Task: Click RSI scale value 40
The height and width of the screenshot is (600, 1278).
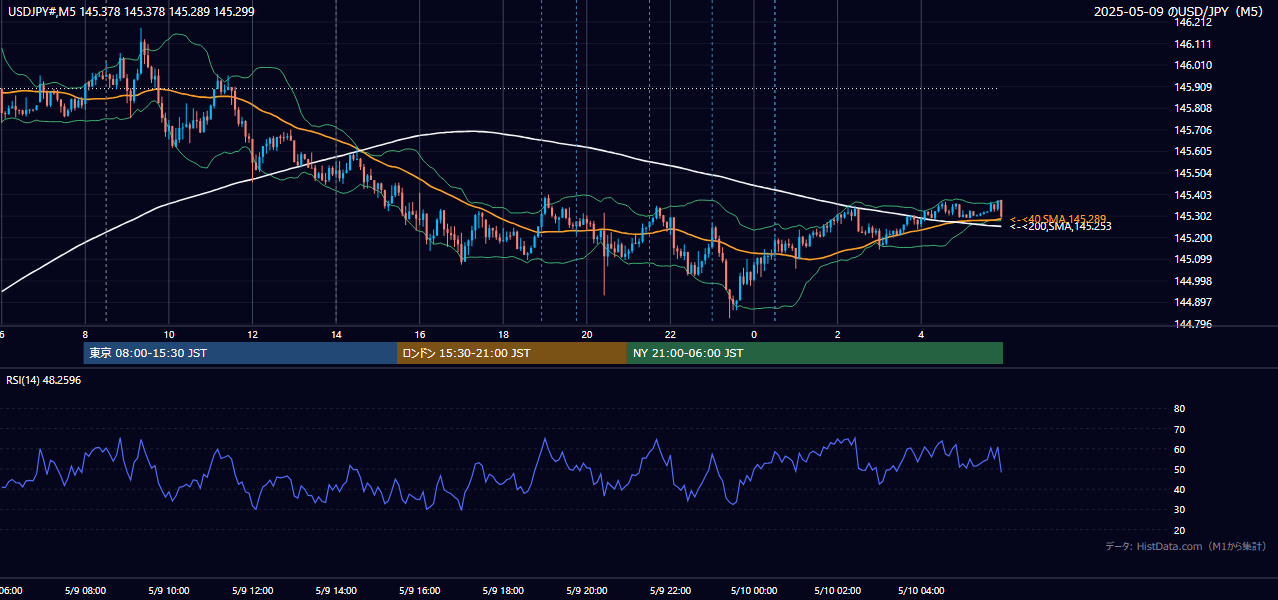Action: pos(1179,490)
